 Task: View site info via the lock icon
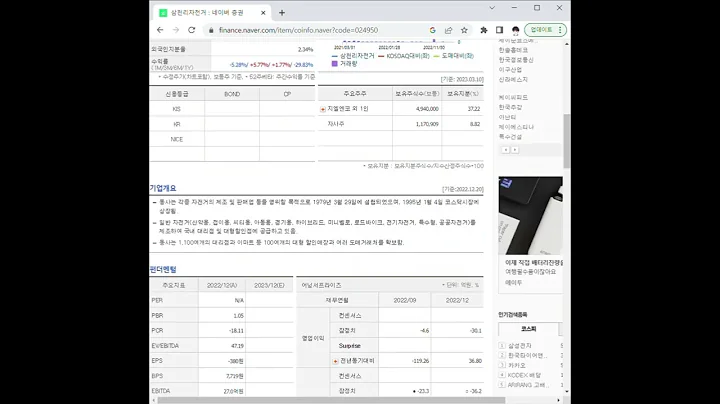tap(211, 30)
